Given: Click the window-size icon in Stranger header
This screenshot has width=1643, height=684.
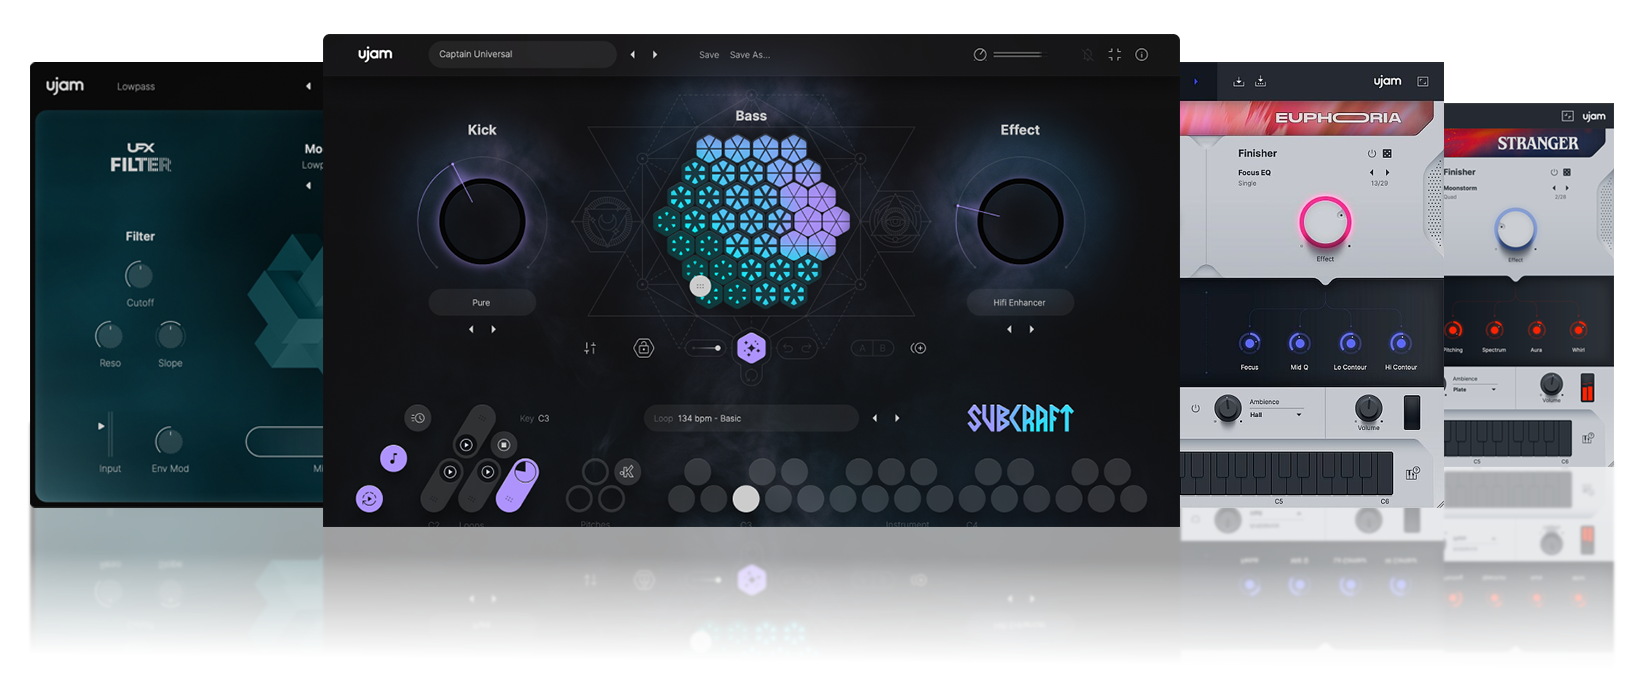Looking at the screenshot, I should point(1568,116).
